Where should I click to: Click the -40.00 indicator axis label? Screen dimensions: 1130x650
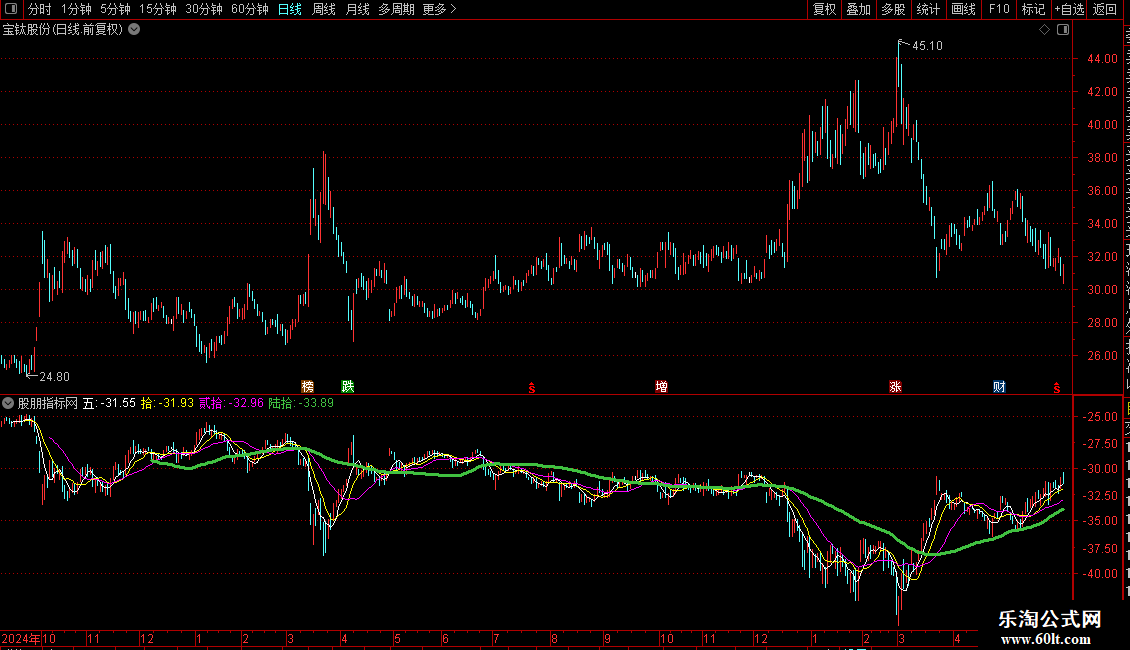pyautogui.click(x=1100, y=574)
